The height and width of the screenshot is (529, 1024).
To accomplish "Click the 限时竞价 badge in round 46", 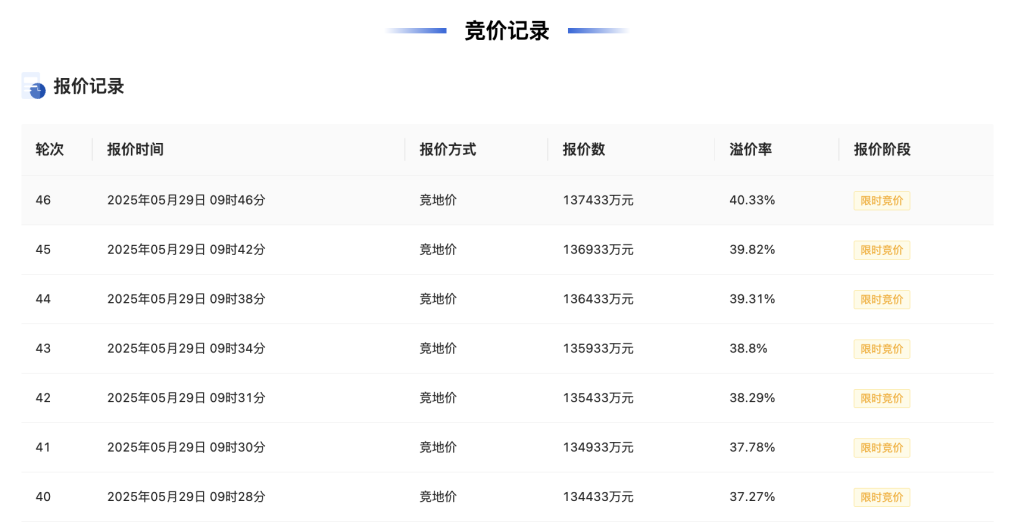I will tap(881, 200).
